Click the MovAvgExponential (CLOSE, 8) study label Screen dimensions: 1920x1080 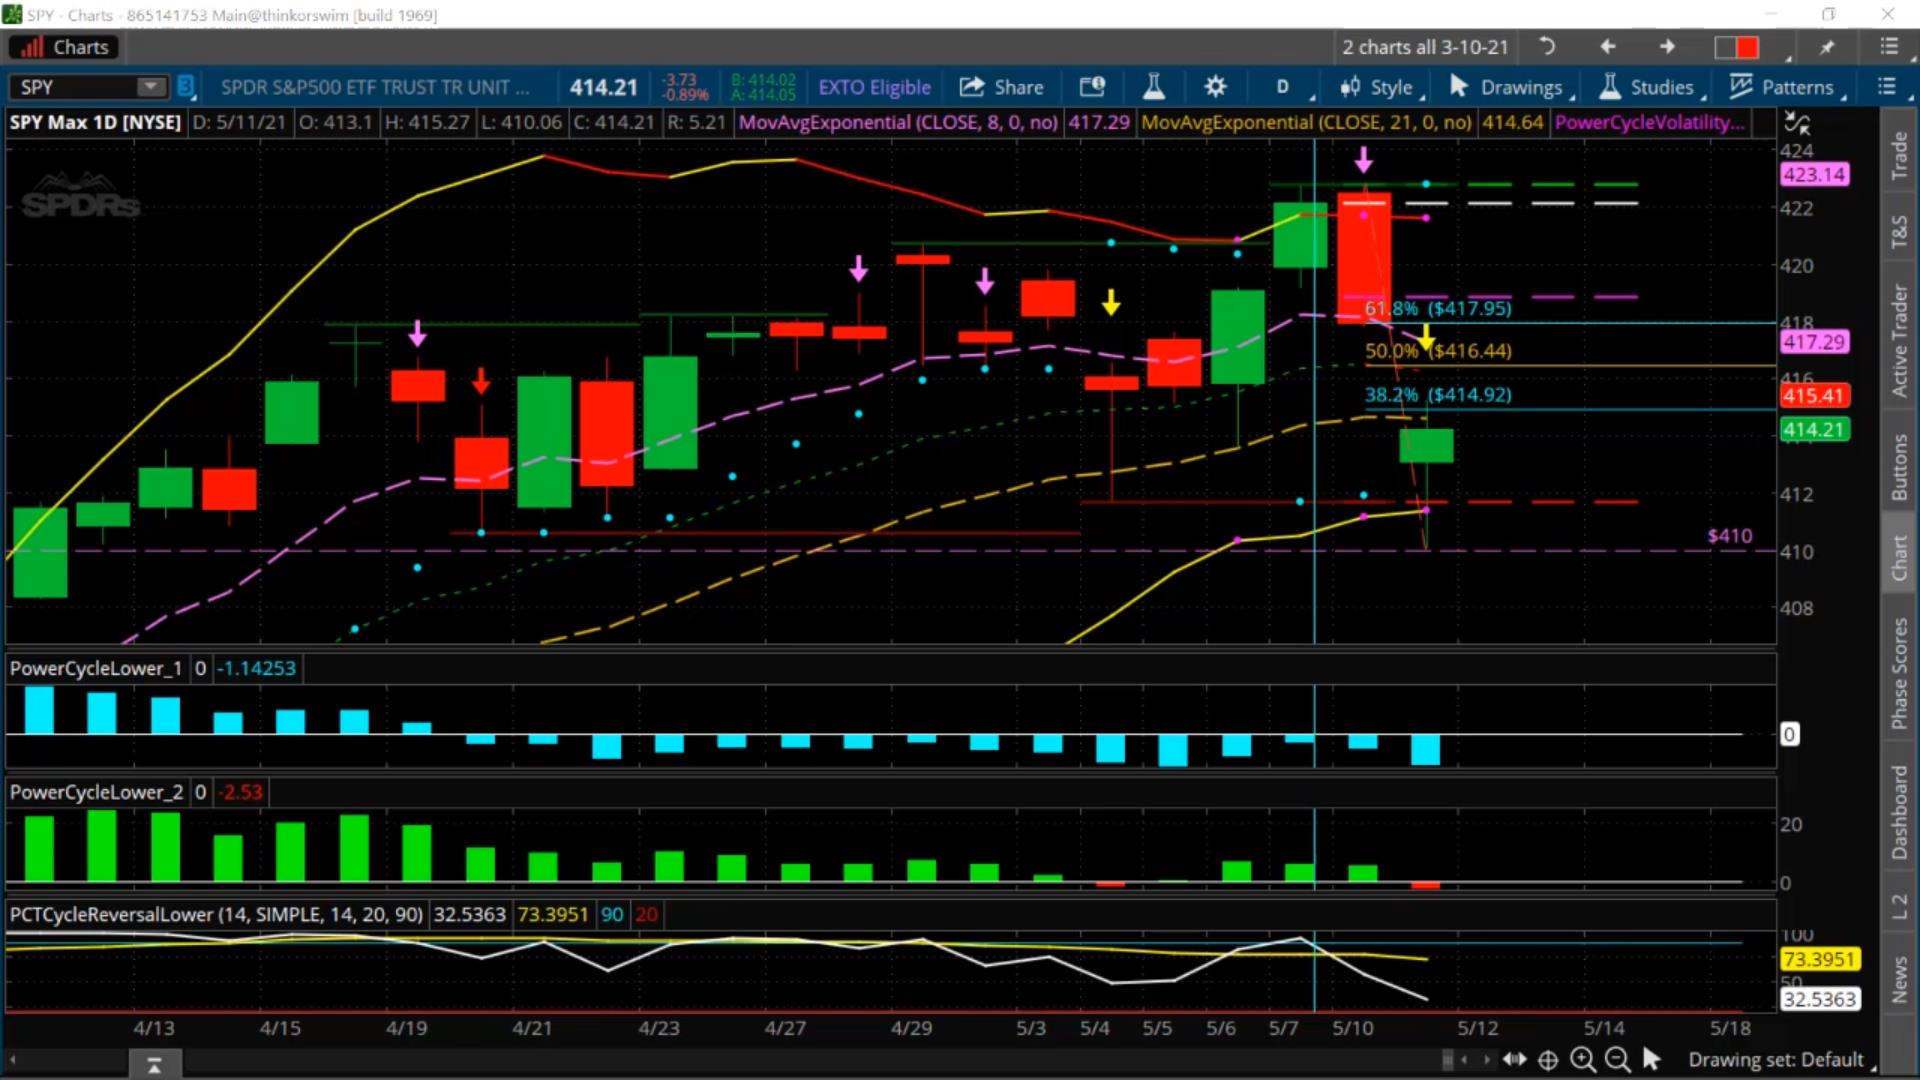pyautogui.click(x=898, y=122)
